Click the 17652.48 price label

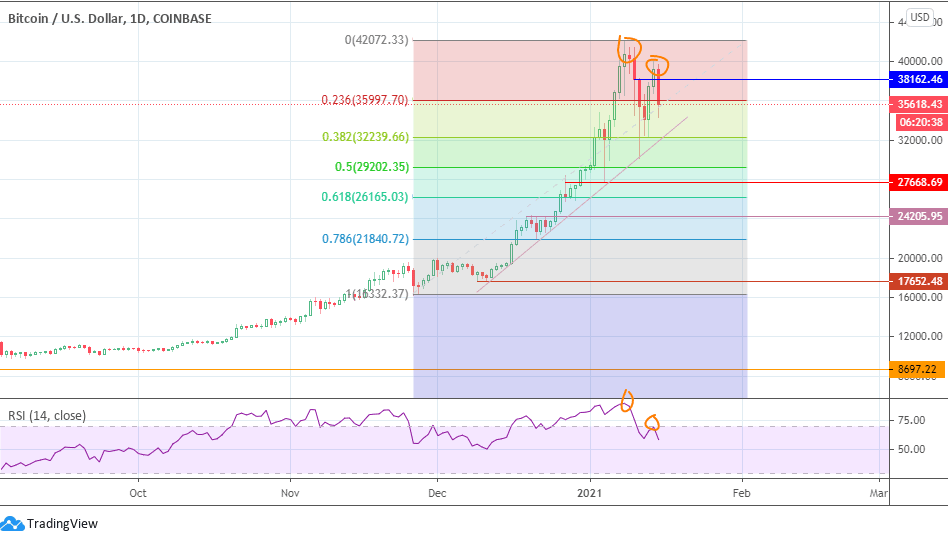tap(919, 281)
